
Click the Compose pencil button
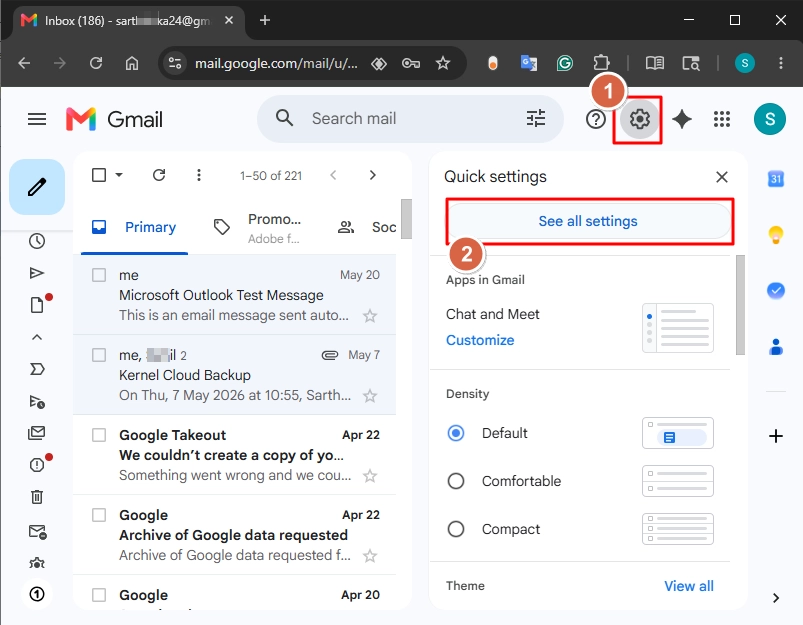37,187
